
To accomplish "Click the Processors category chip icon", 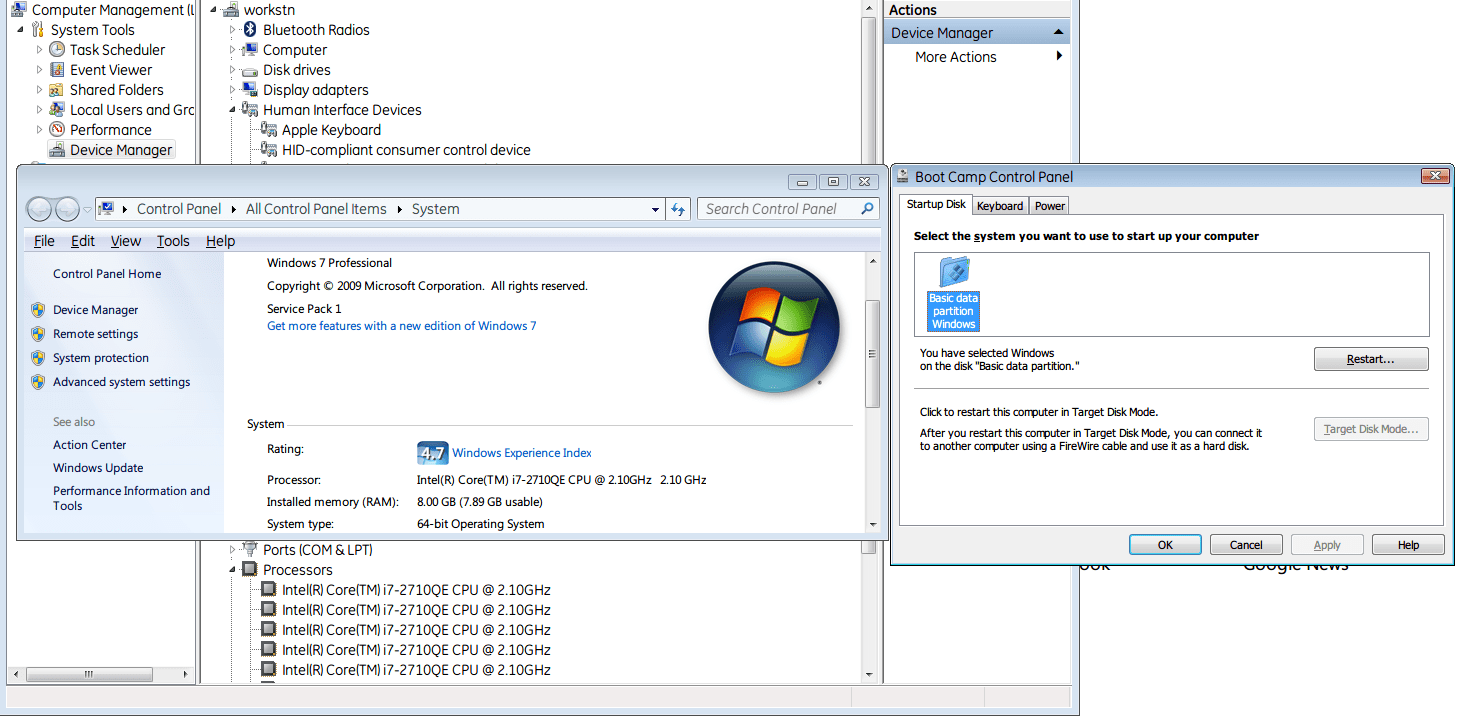I will pos(250,570).
